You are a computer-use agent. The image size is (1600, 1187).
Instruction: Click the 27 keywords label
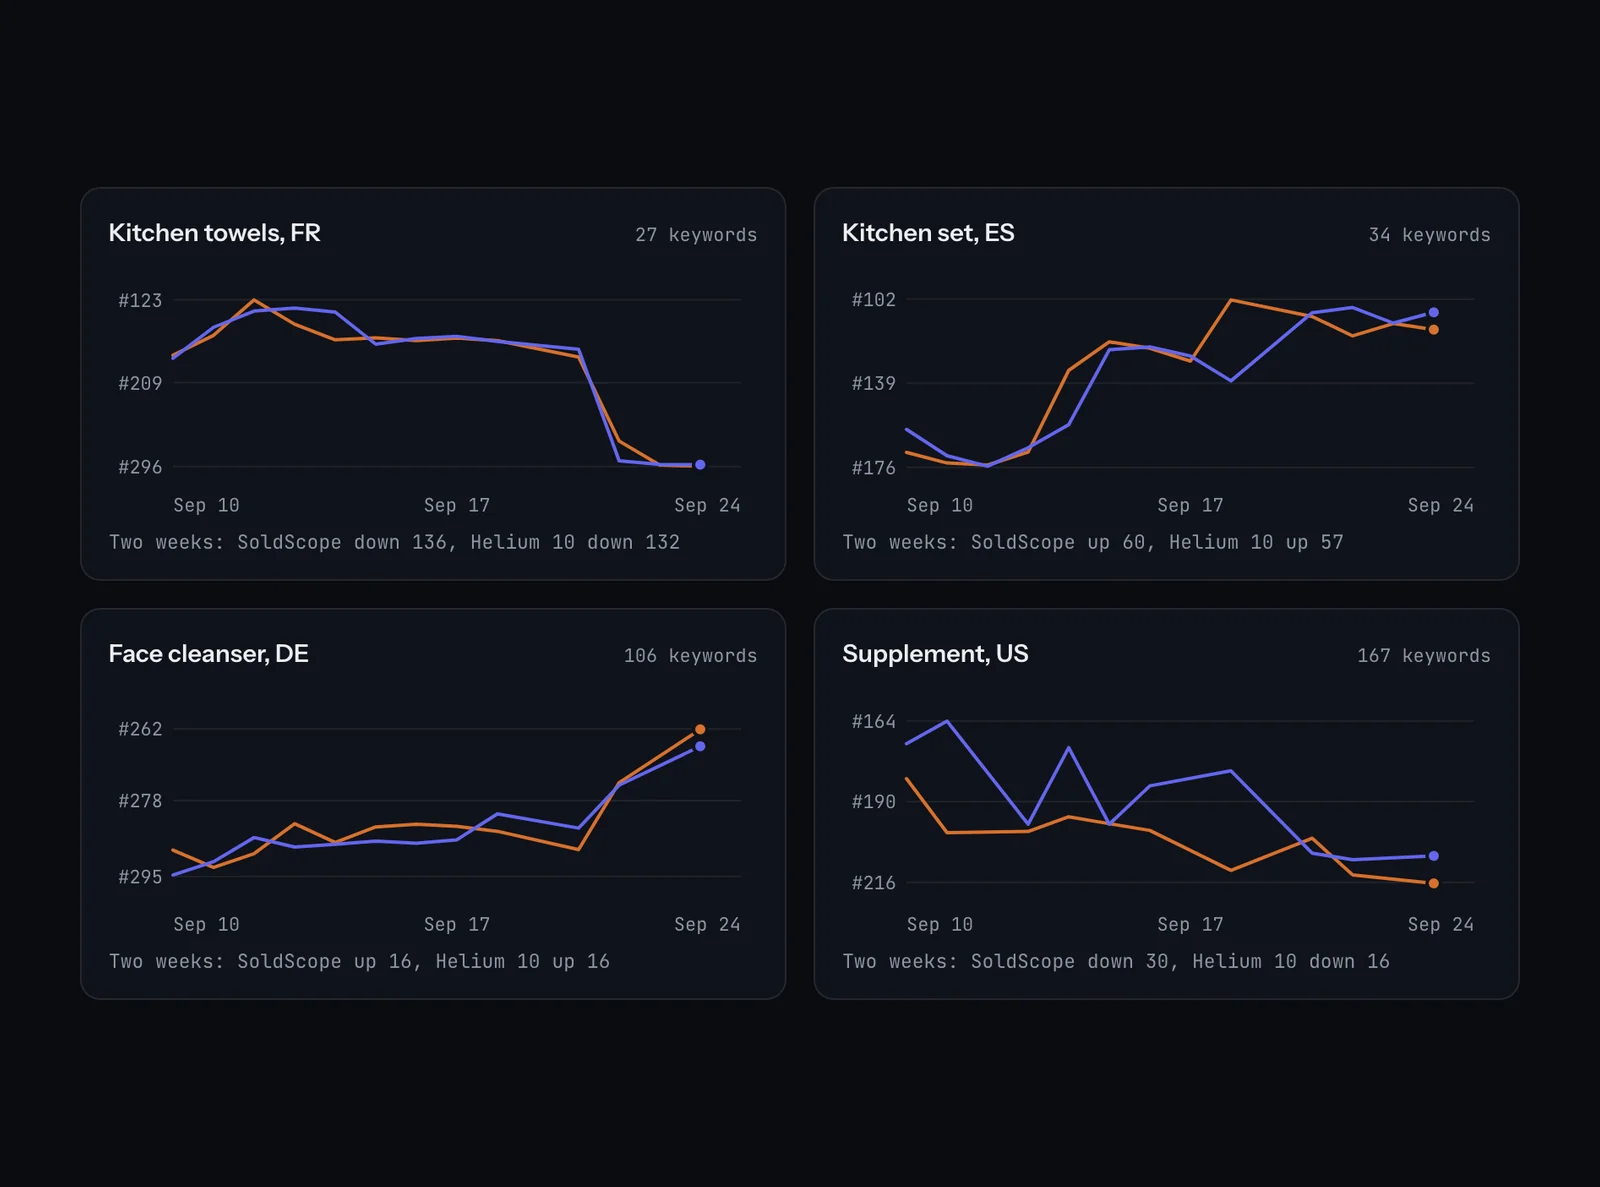[x=696, y=235]
